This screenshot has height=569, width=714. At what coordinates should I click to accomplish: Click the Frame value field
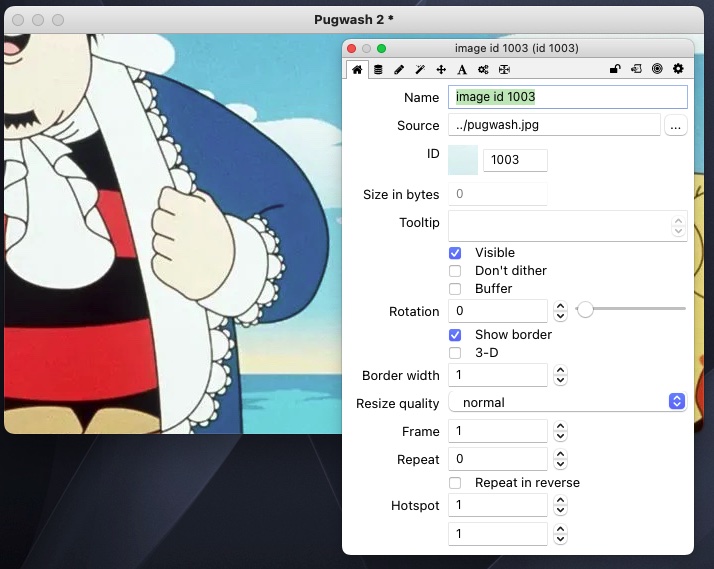pyautogui.click(x=498, y=431)
